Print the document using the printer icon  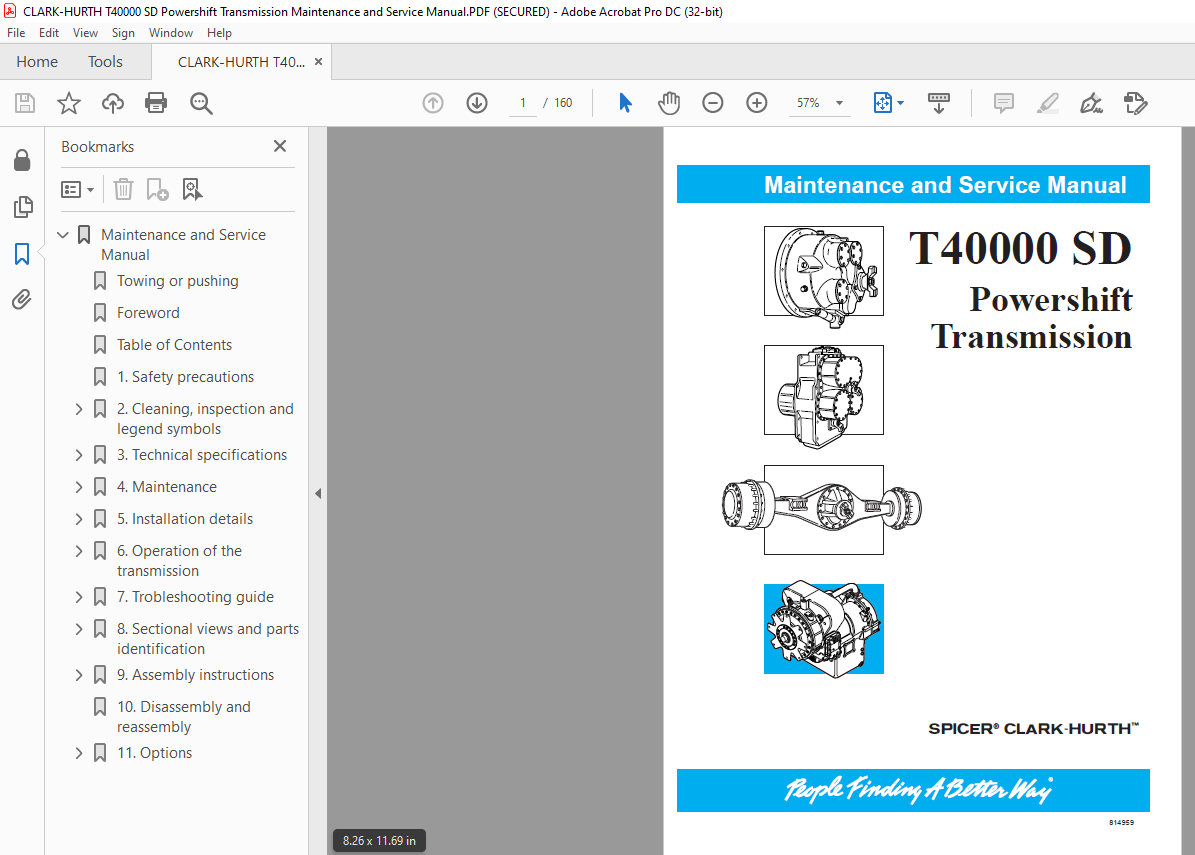pyautogui.click(x=156, y=103)
